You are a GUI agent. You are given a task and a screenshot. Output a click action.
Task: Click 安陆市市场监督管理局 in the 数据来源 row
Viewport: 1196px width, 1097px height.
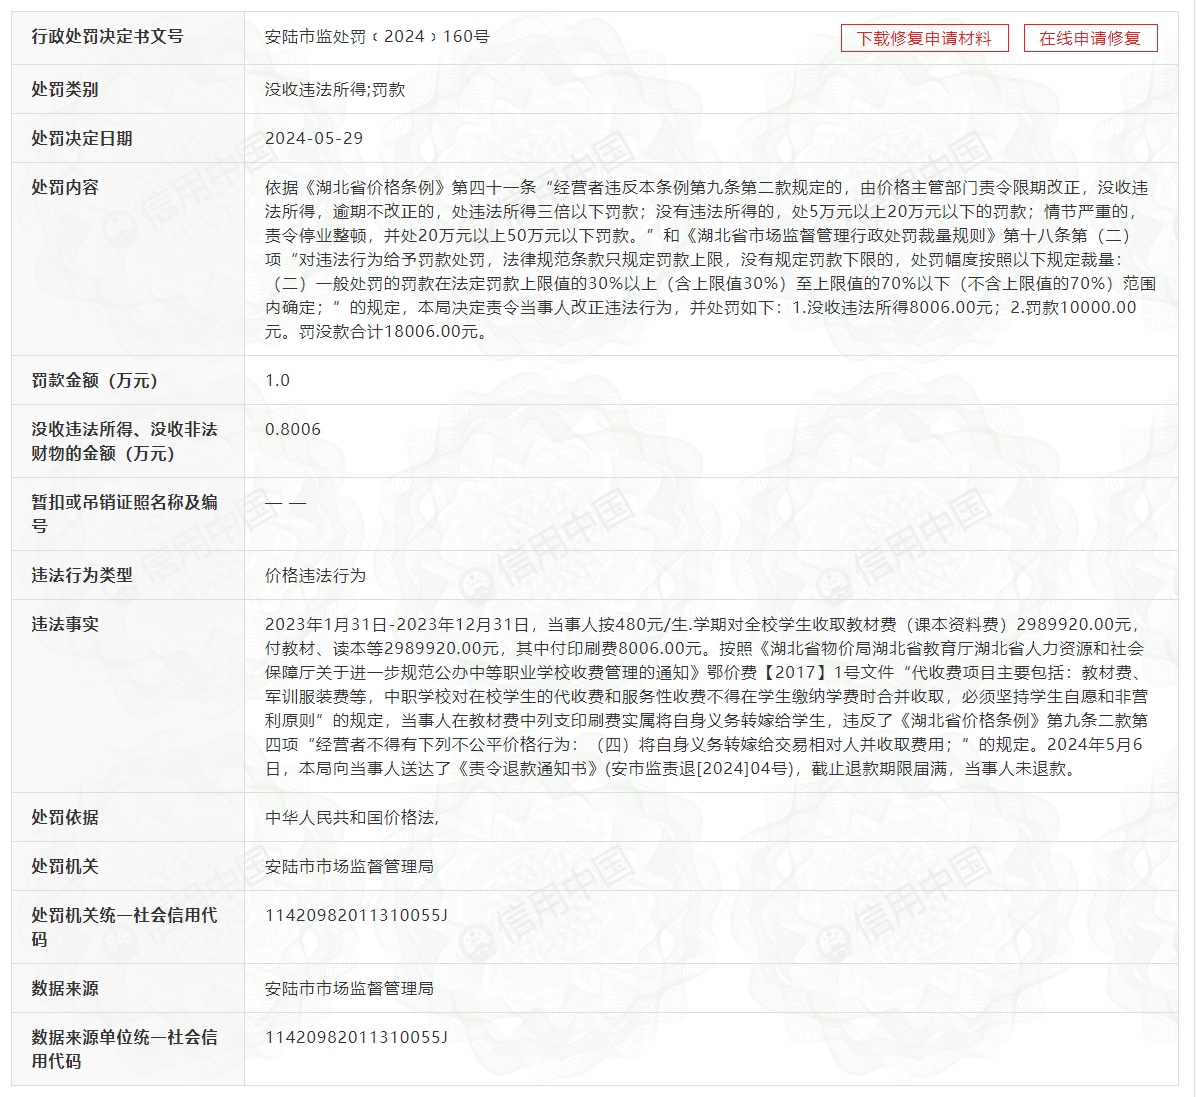[x=349, y=988]
